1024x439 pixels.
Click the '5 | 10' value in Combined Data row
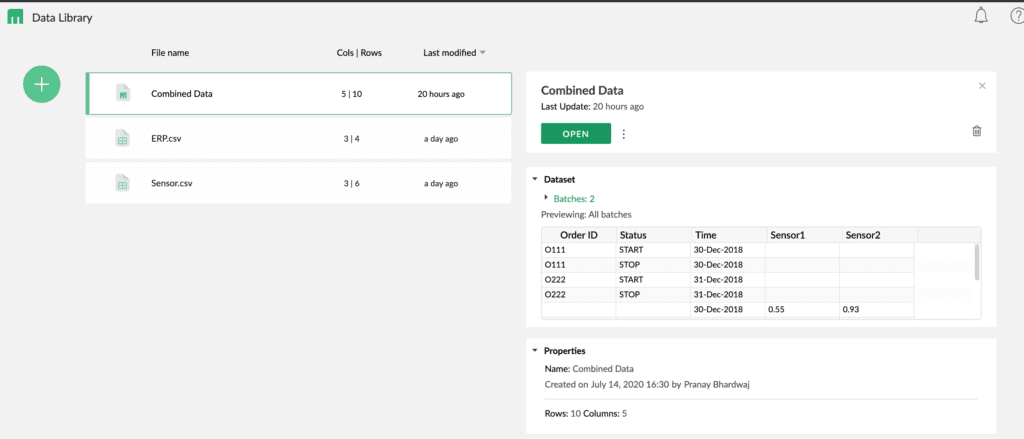click(351, 93)
